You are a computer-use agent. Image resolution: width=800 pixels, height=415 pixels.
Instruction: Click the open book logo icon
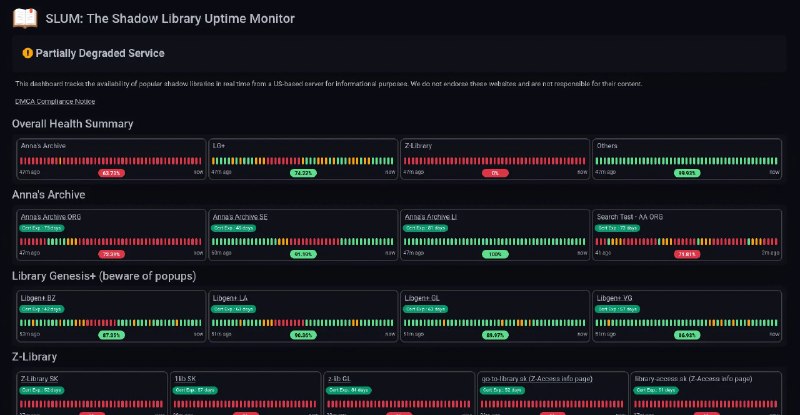pyautogui.click(x=25, y=18)
